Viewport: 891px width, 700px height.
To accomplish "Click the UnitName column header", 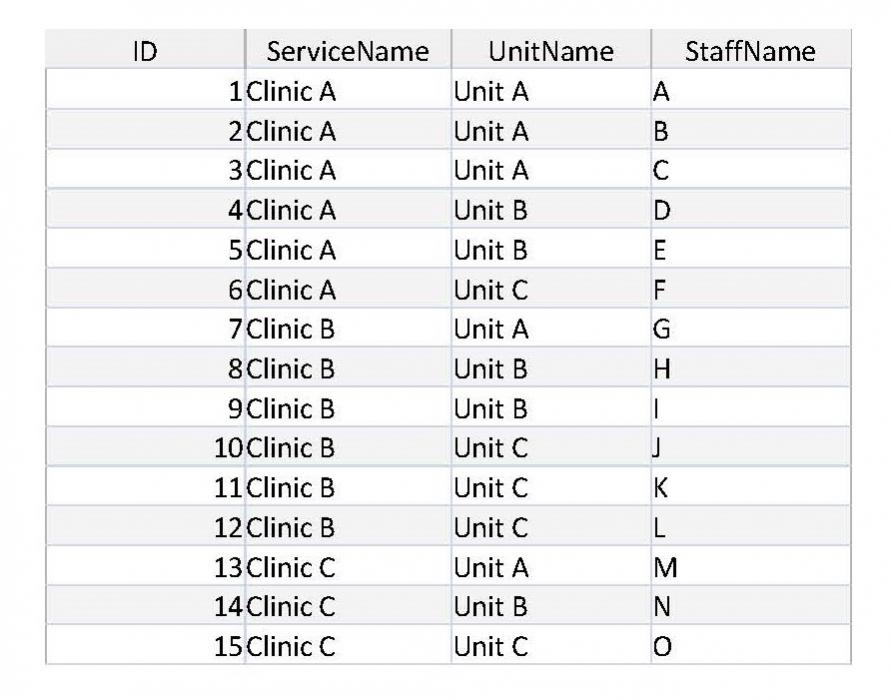I will tap(550, 50).
